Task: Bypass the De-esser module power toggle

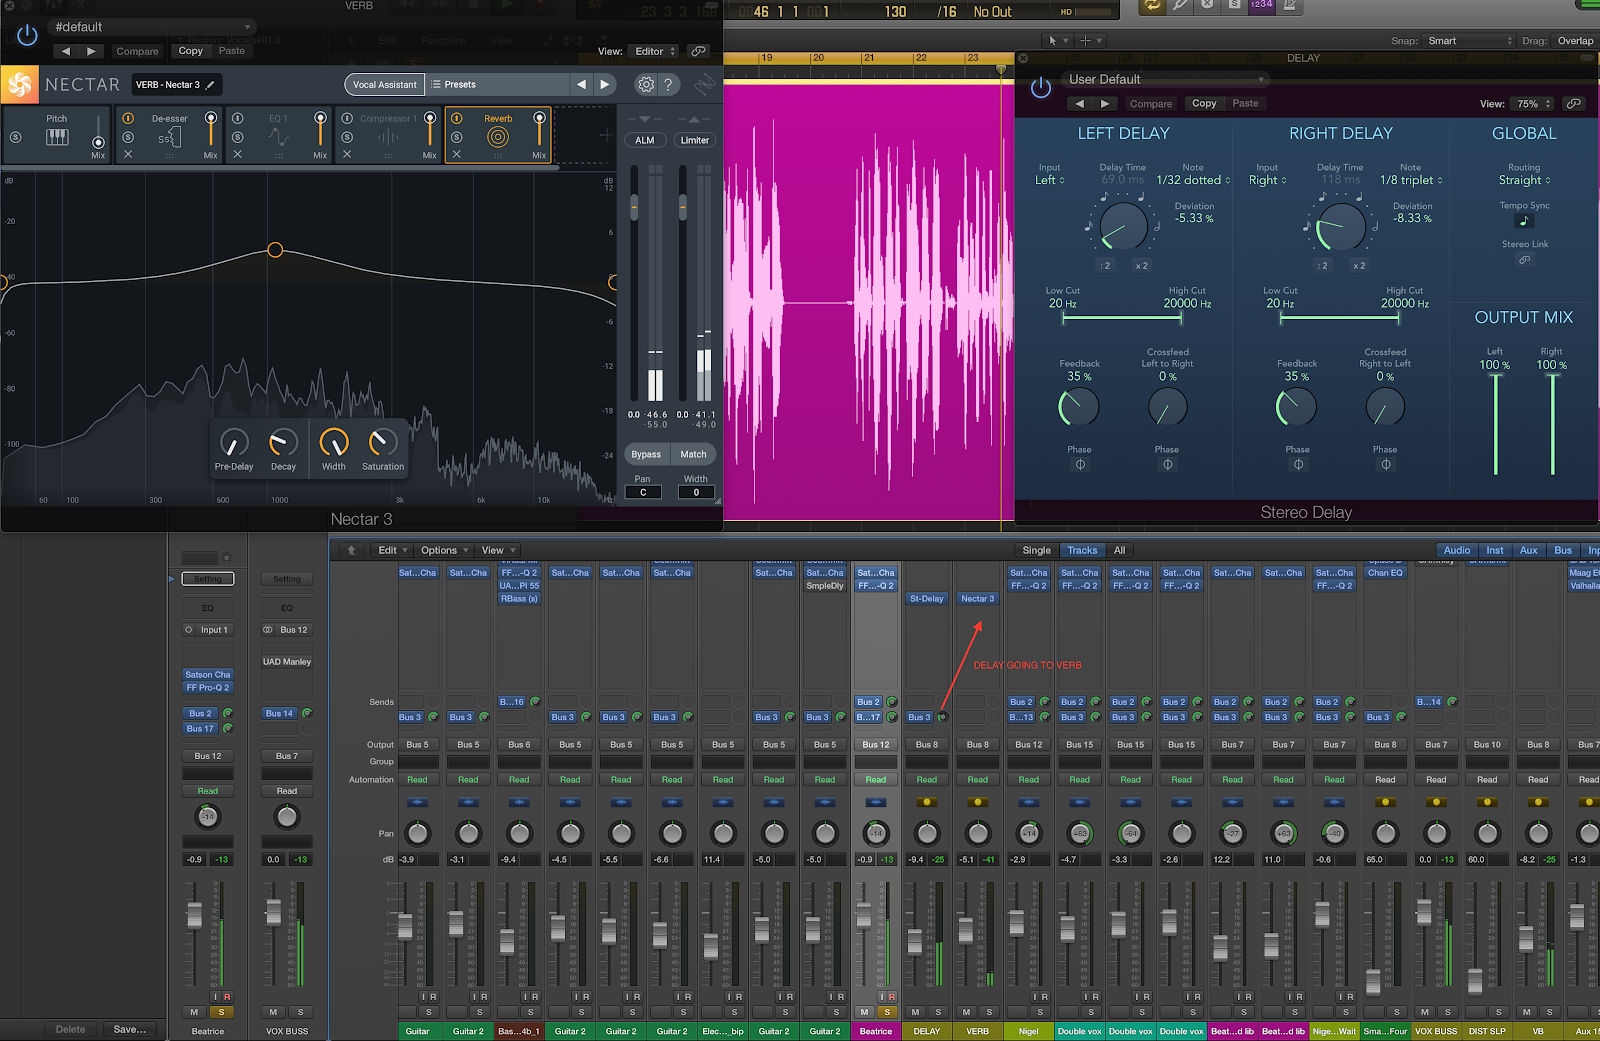Action: pyautogui.click(x=128, y=118)
